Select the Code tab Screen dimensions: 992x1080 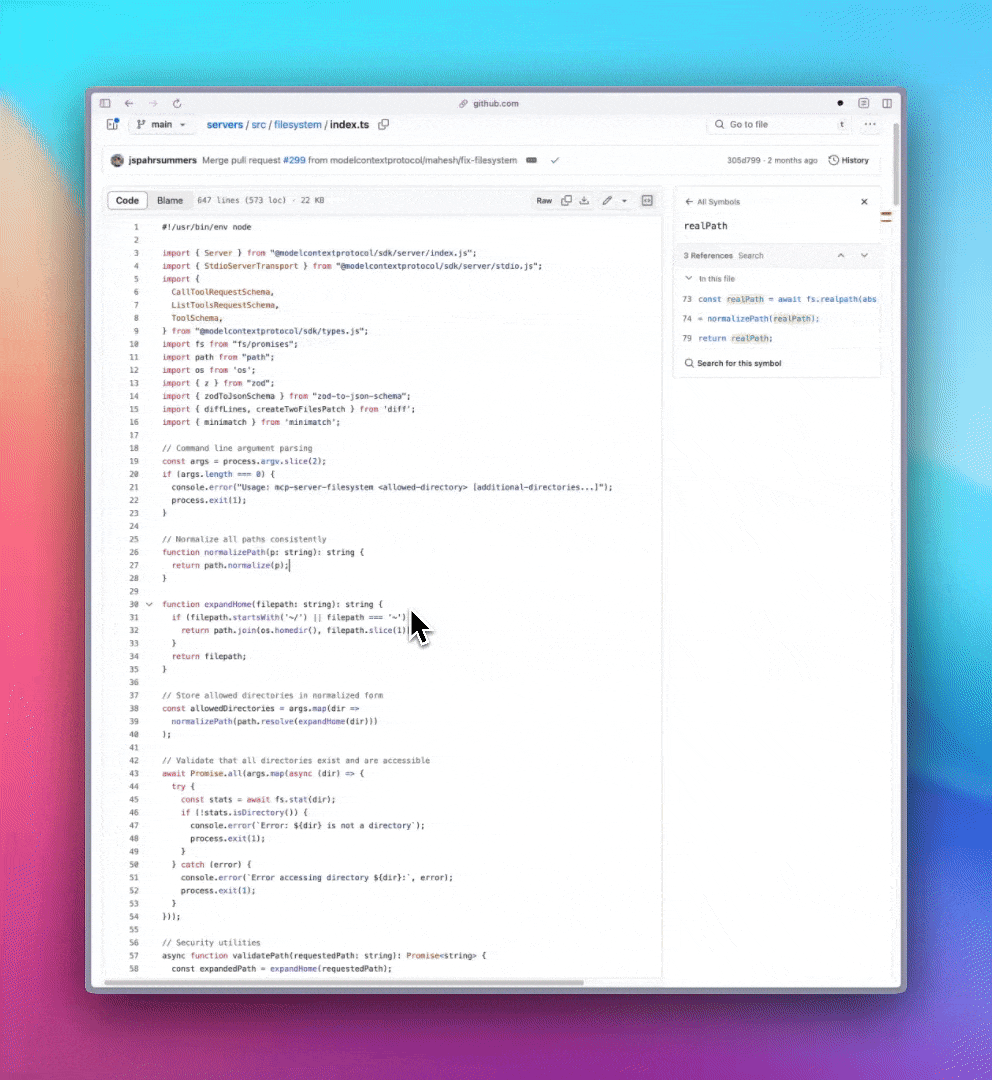128,201
